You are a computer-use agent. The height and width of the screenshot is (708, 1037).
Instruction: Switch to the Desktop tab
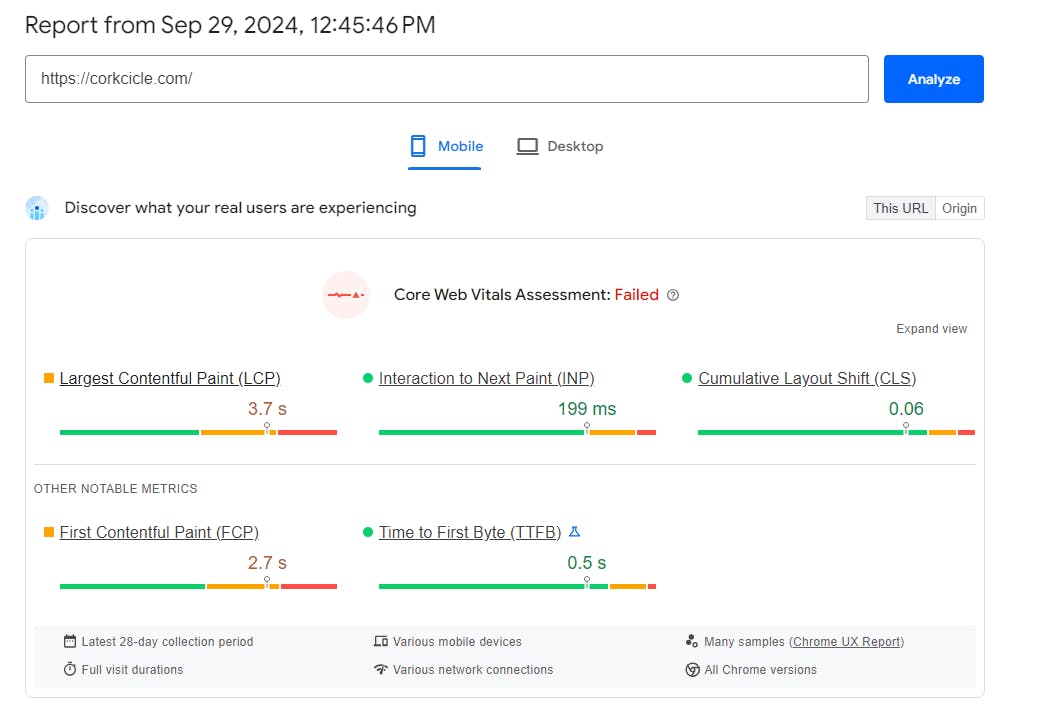click(x=560, y=147)
